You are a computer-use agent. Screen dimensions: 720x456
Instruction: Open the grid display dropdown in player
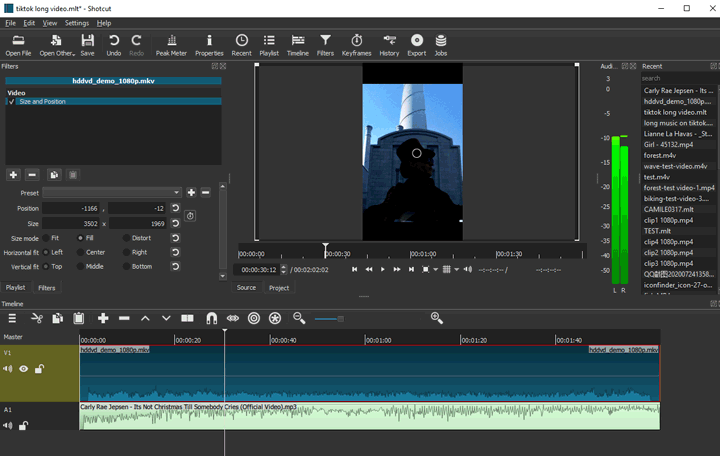pos(457,269)
